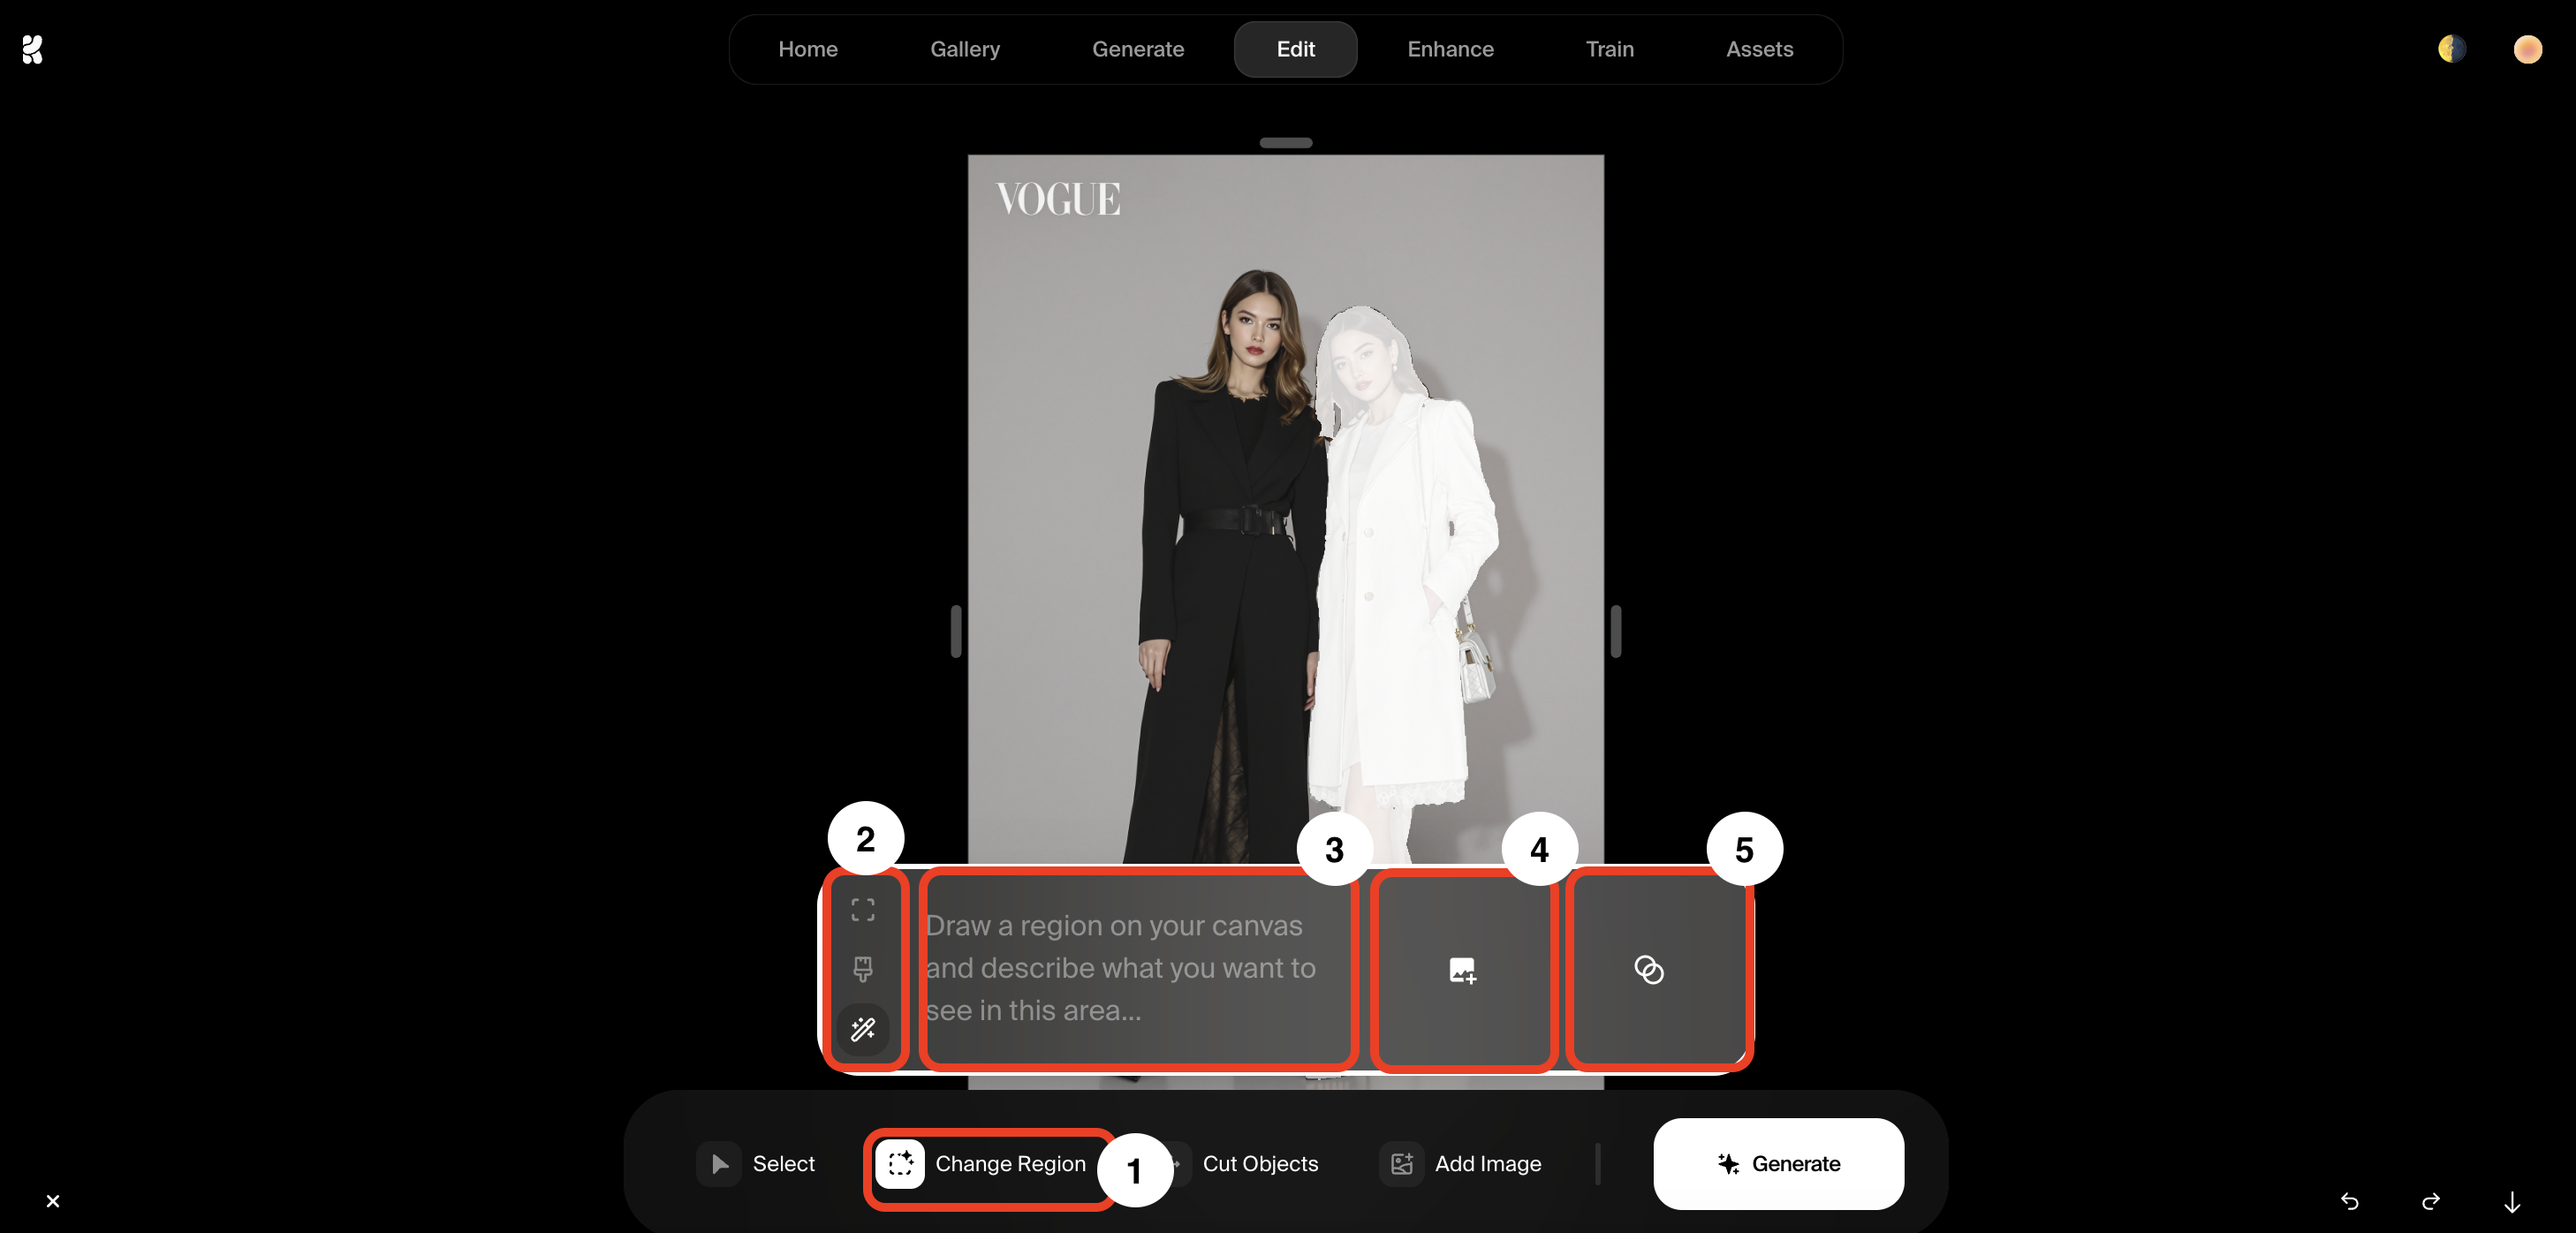Click the undo button in bottom bar
Viewport: 2576px width, 1233px height.
2352,1200
